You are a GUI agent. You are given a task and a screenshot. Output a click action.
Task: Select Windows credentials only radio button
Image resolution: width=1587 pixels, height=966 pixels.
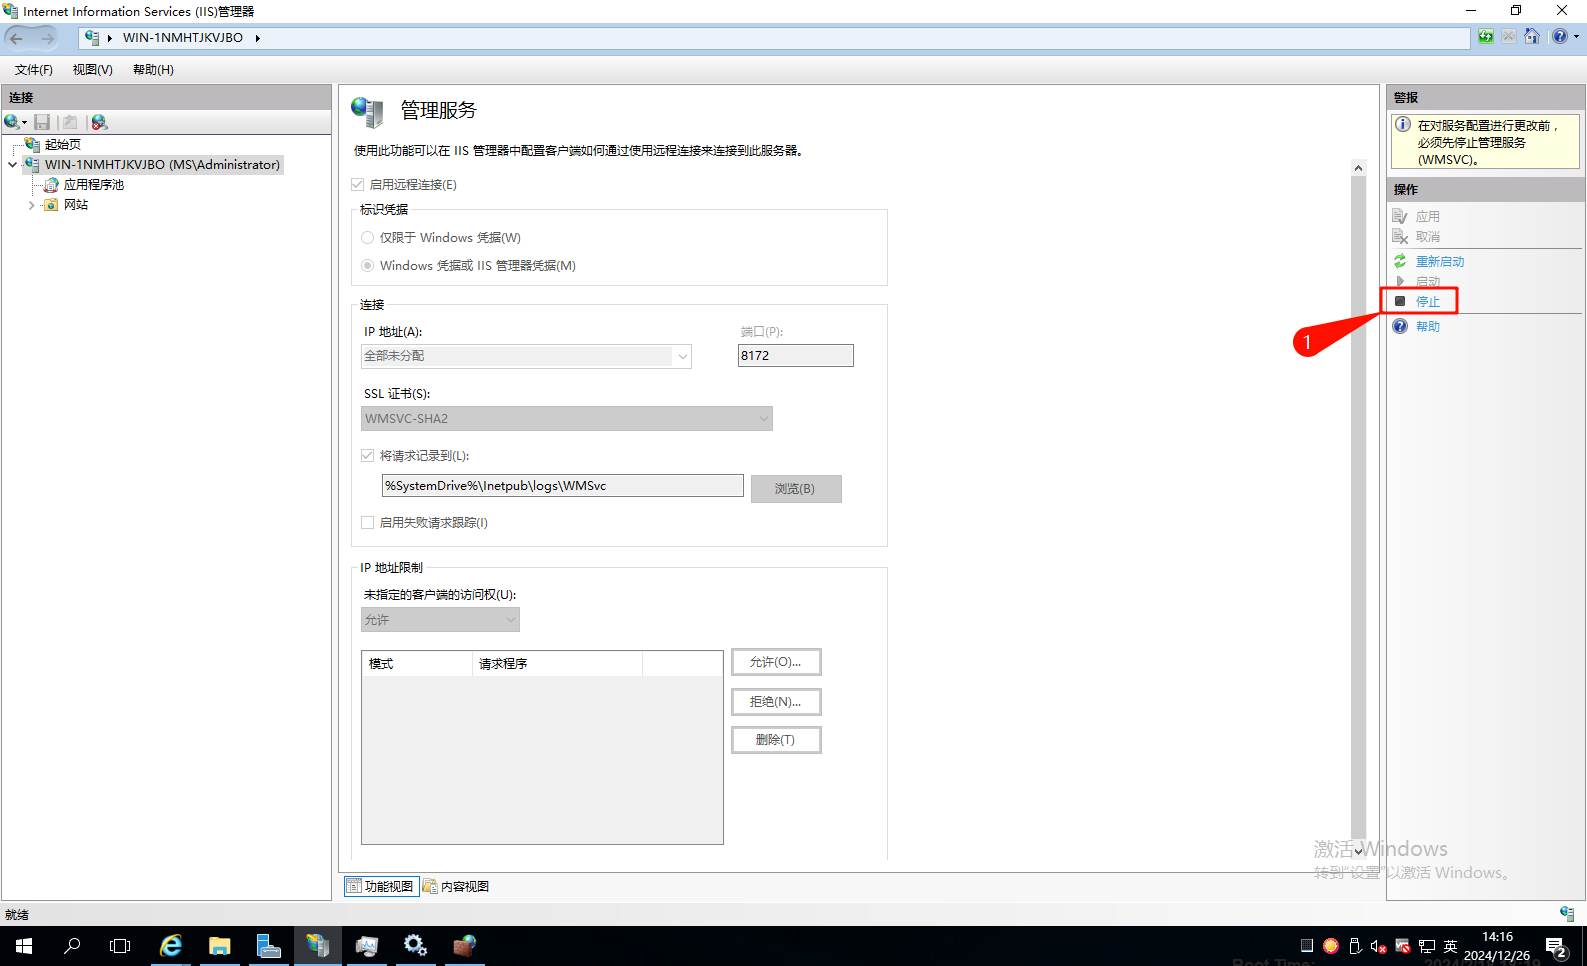pos(368,238)
